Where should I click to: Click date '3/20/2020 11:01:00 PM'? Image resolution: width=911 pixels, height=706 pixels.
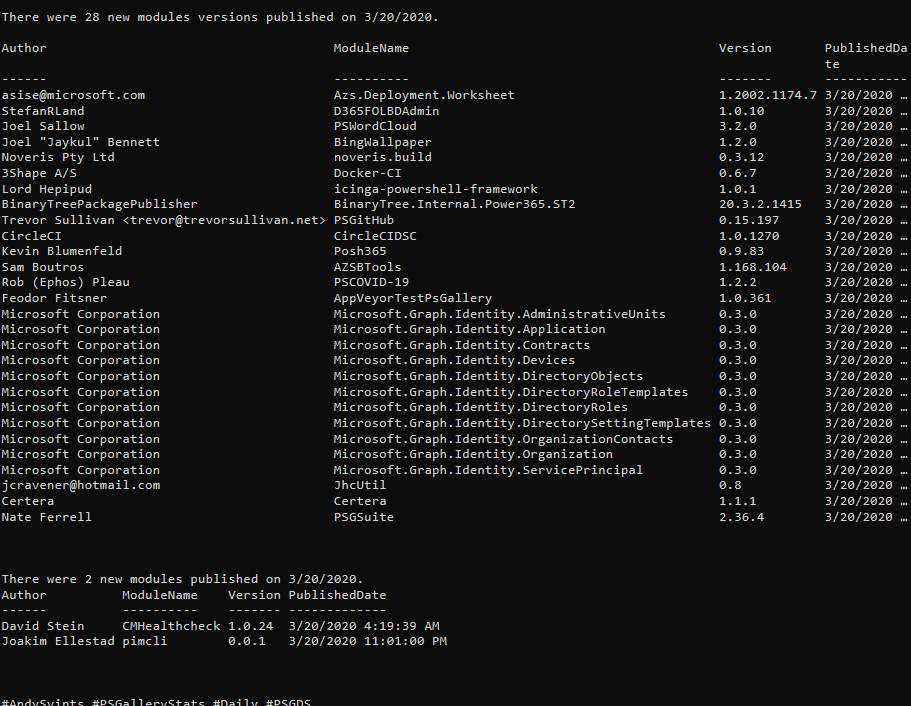click(368, 642)
